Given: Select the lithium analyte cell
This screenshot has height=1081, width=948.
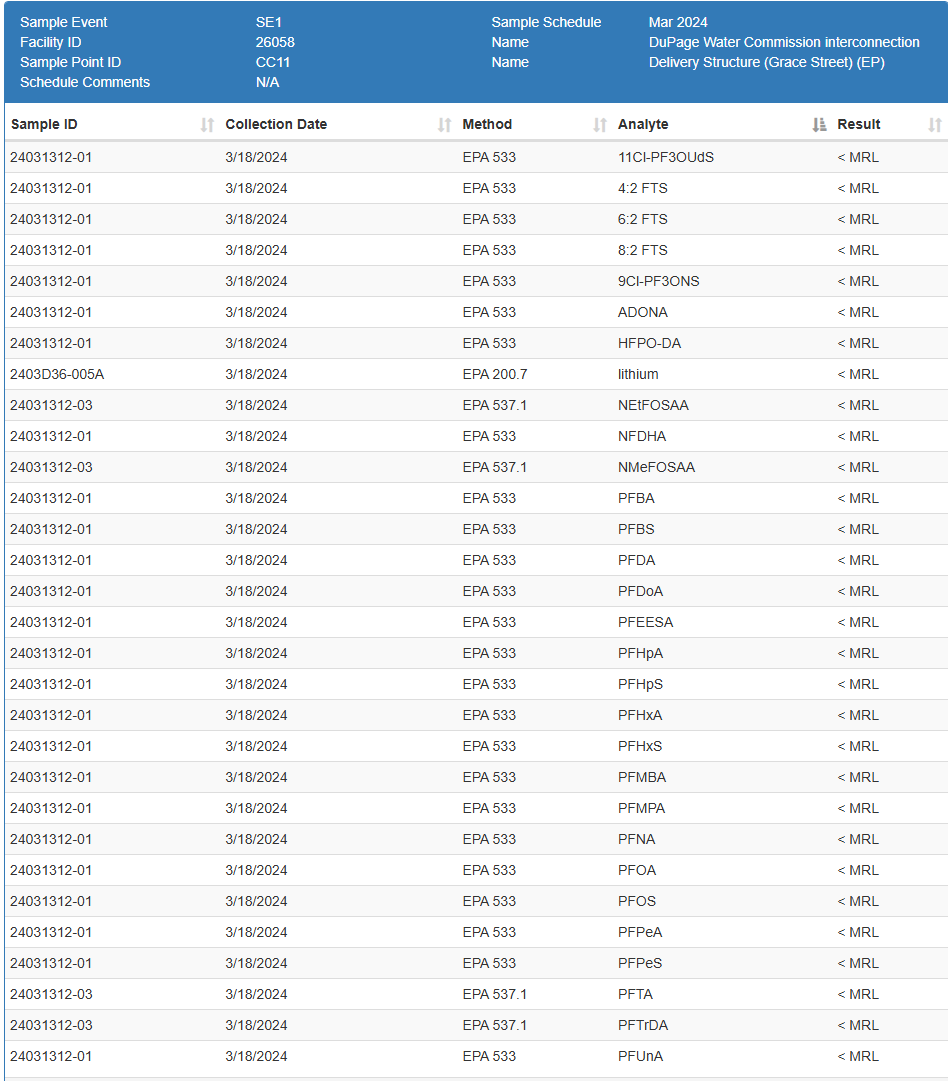Looking at the screenshot, I should click(638, 374).
